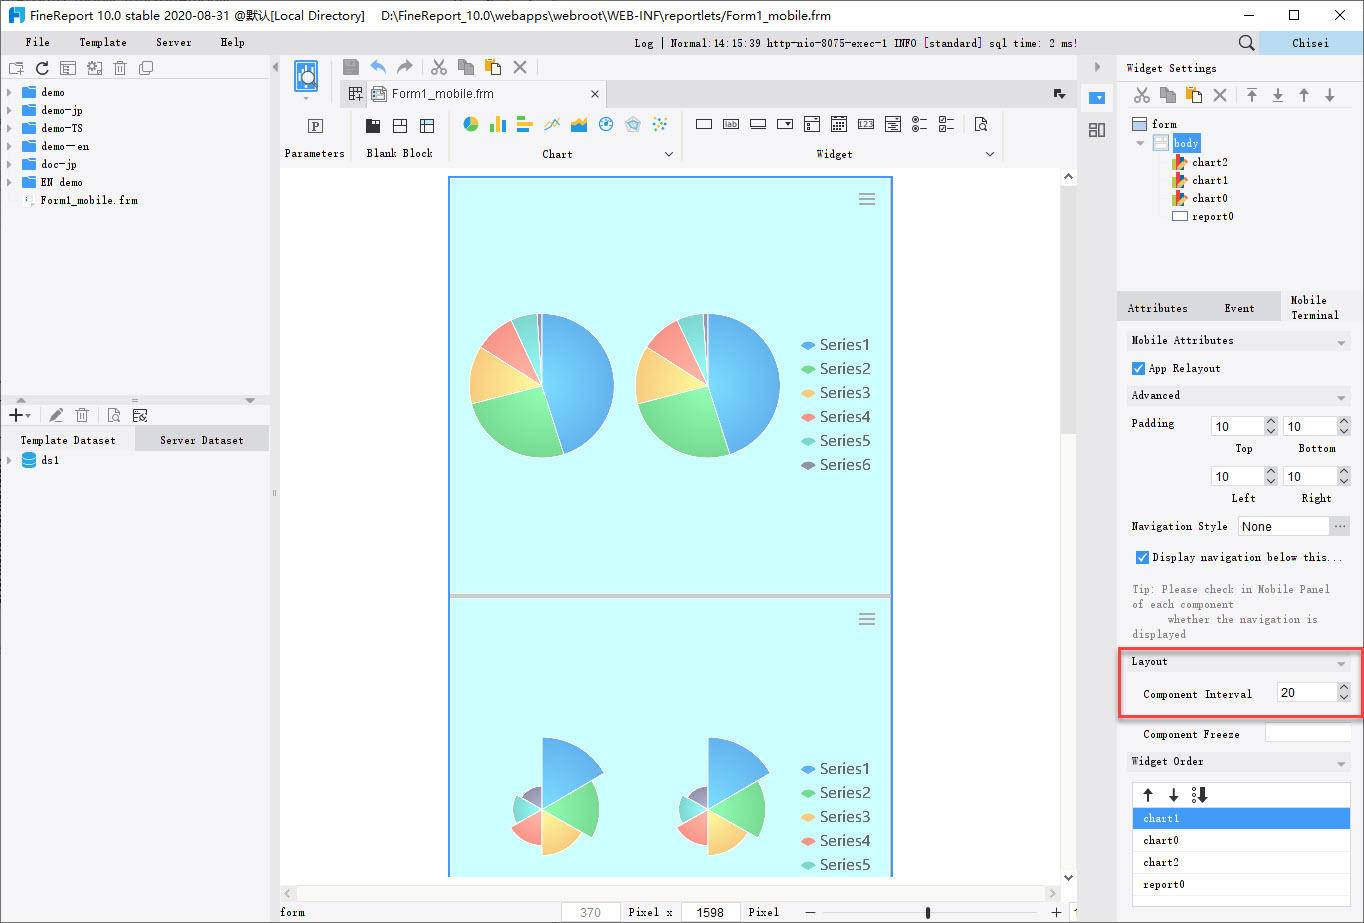Open the Widget toolbar dropdown arrow

990,154
